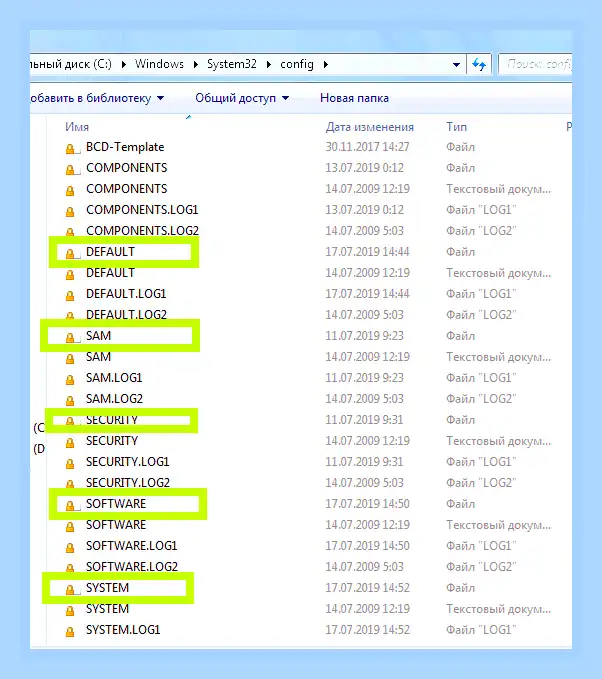
Task: Expand arrow after the System32 breadcrumb
Action: click(x=269, y=64)
